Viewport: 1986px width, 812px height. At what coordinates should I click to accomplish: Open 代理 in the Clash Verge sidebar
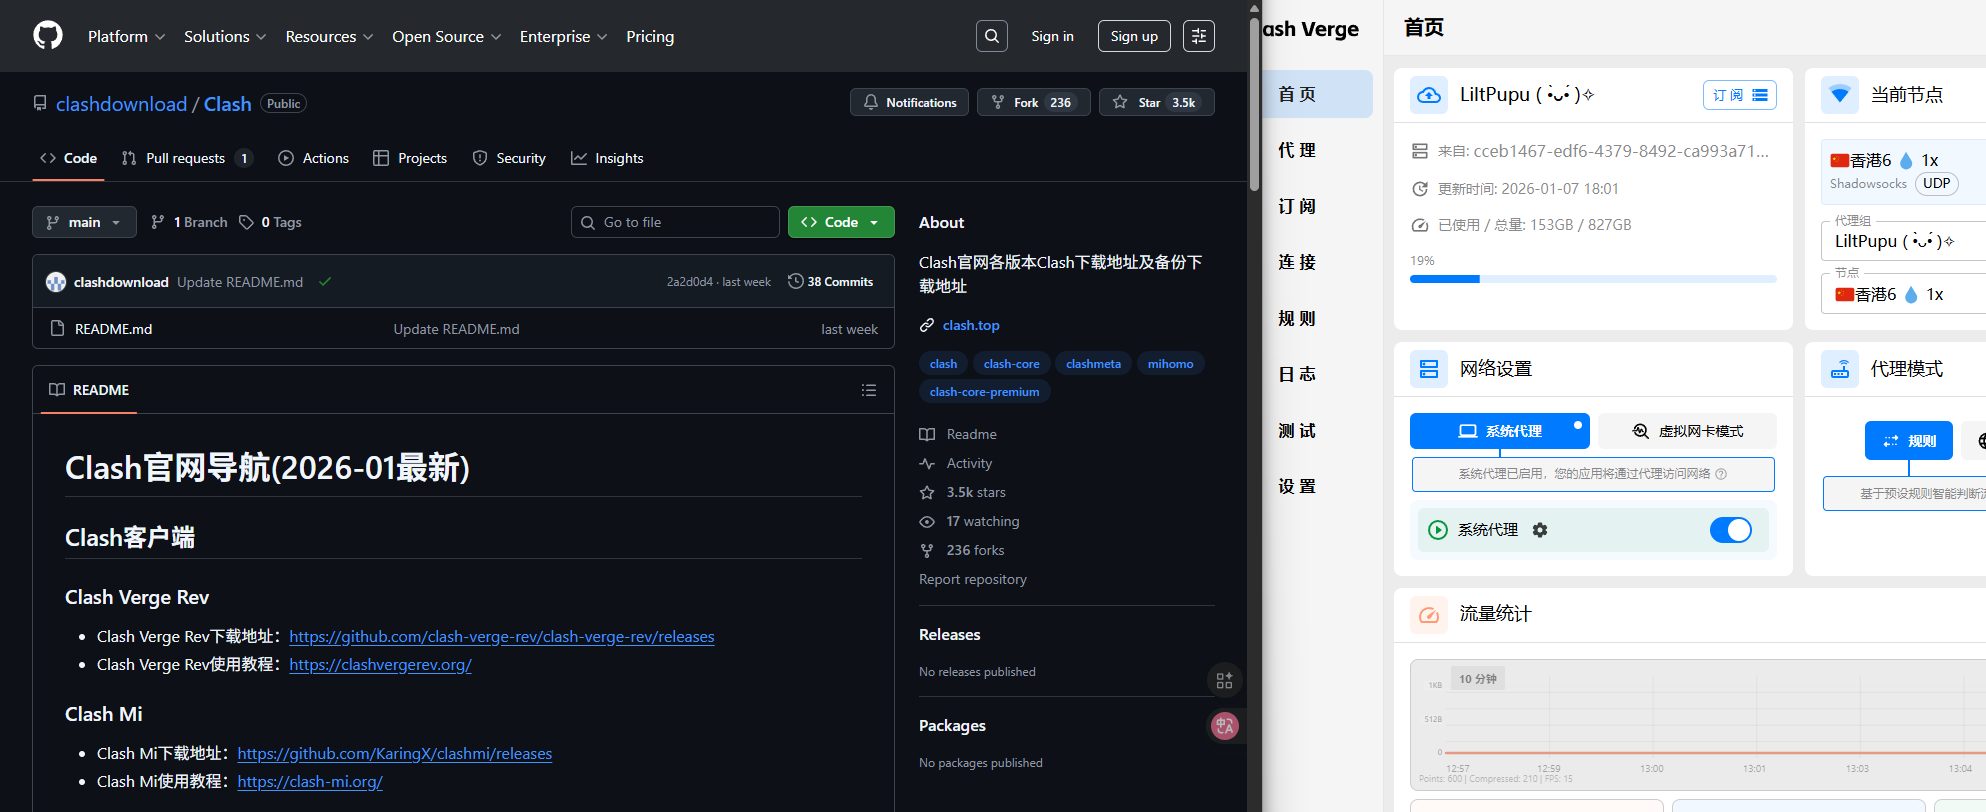pos(1297,150)
